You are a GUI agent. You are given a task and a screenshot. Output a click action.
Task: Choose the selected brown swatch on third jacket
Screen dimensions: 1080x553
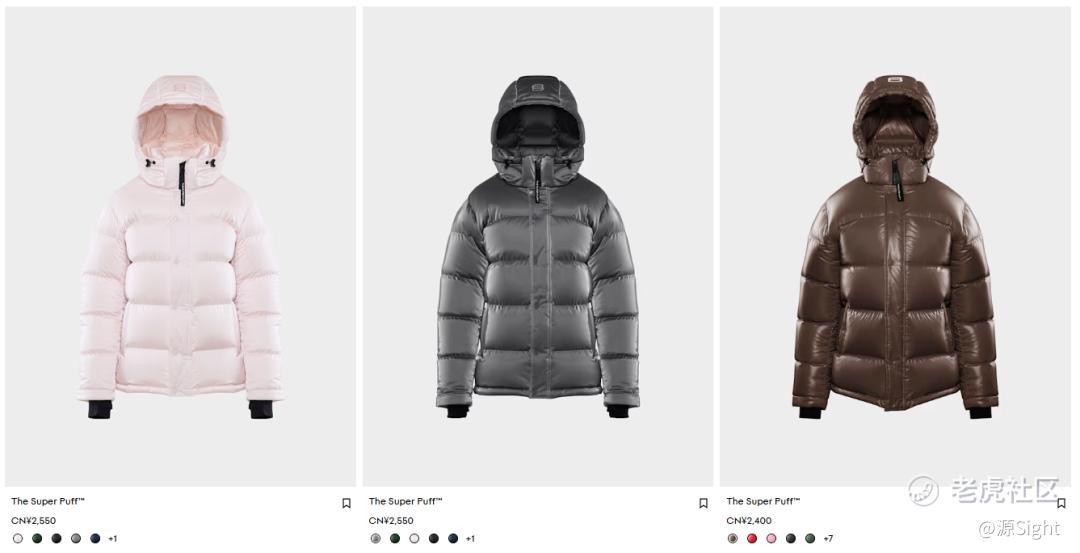(x=732, y=539)
